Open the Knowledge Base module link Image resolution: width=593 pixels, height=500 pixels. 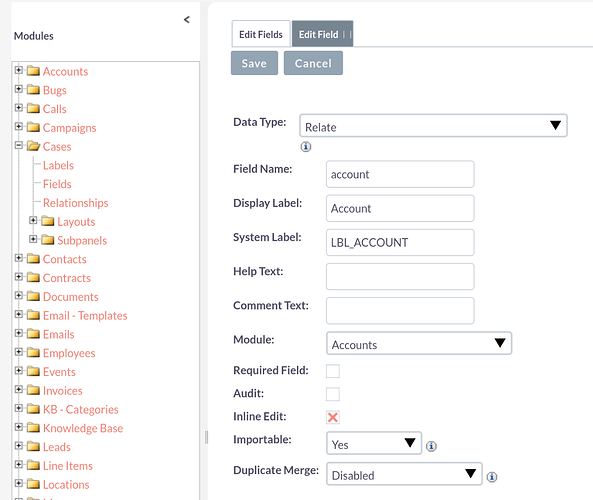(x=83, y=428)
